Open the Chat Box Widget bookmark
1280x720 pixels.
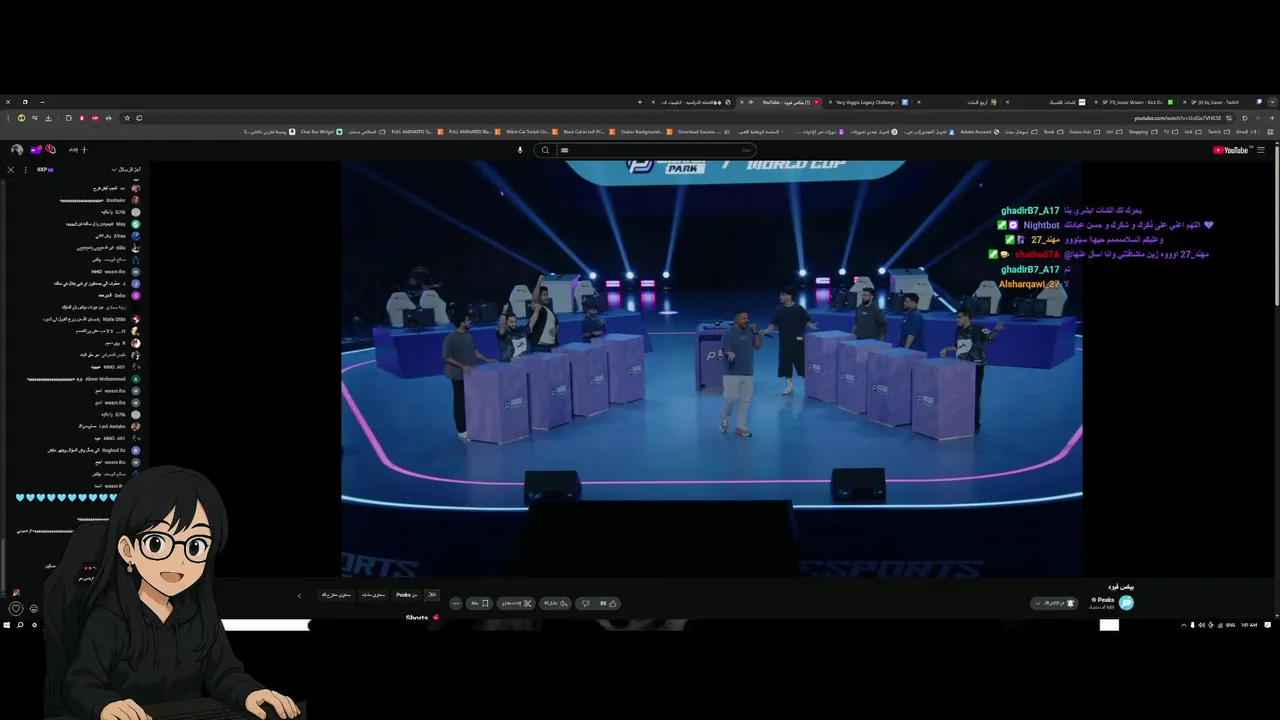click(x=322, y=131)
